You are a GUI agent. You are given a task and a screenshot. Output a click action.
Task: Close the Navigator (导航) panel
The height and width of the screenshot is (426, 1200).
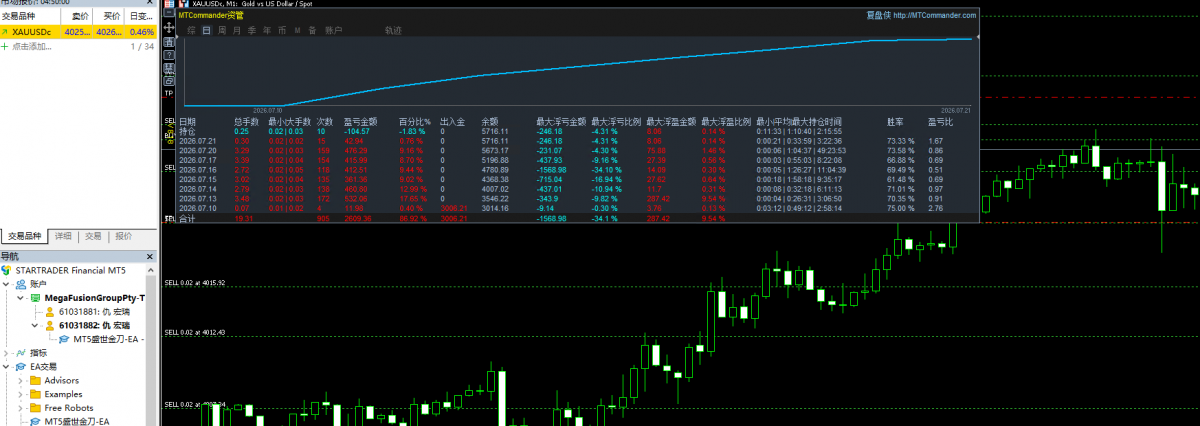[x=151, y=257]
